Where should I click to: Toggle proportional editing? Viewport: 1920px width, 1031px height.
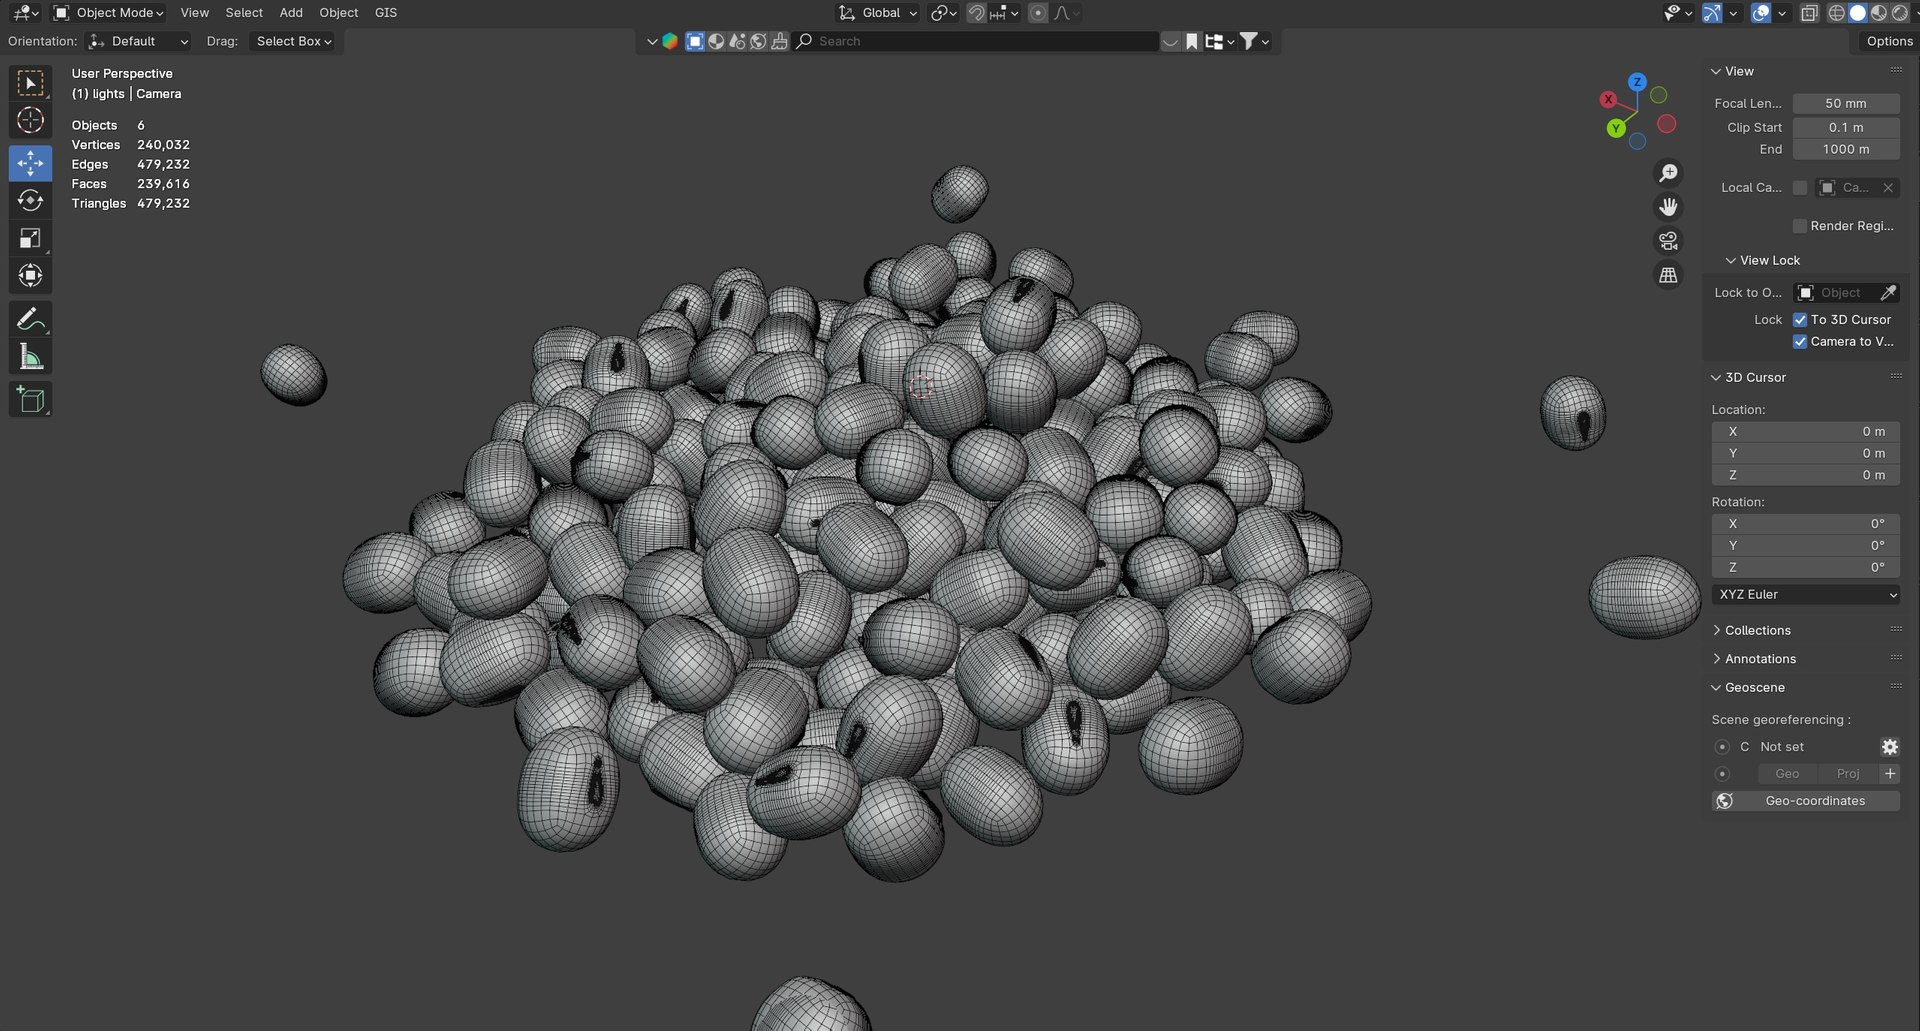click(x=1038, y=13)
